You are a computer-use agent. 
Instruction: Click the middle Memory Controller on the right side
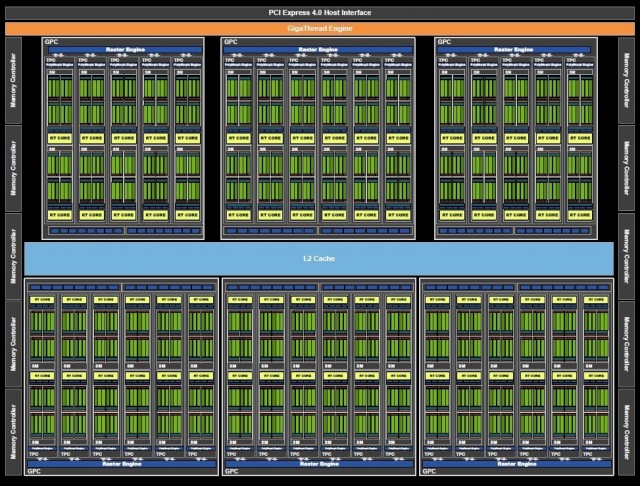pyautogui.click(x=627, y=256)
